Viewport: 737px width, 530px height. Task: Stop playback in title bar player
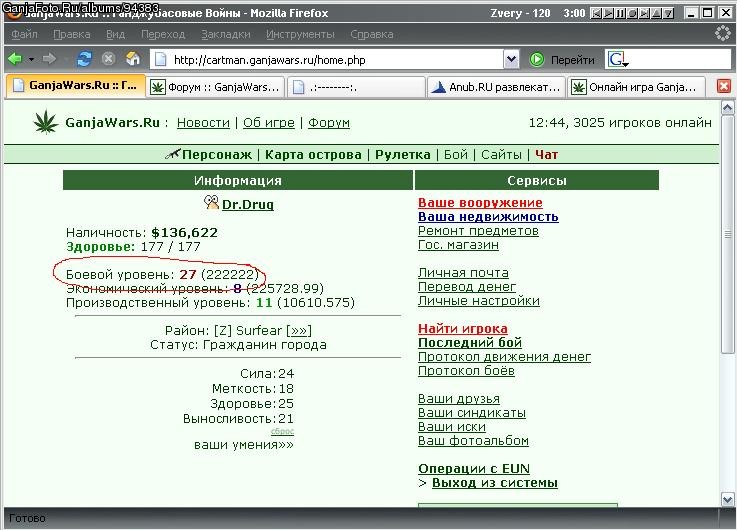632,14
